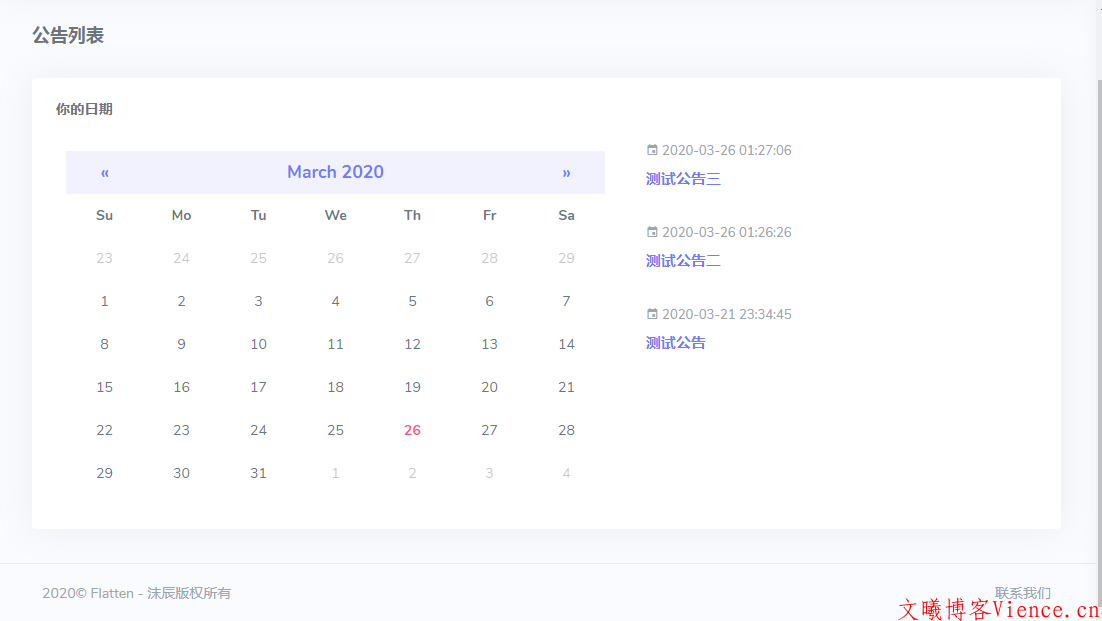Click the page vertical scrollbar
Image resolution: width=1102 pixels, height=621 pixels.
(x=1096, y=300)
